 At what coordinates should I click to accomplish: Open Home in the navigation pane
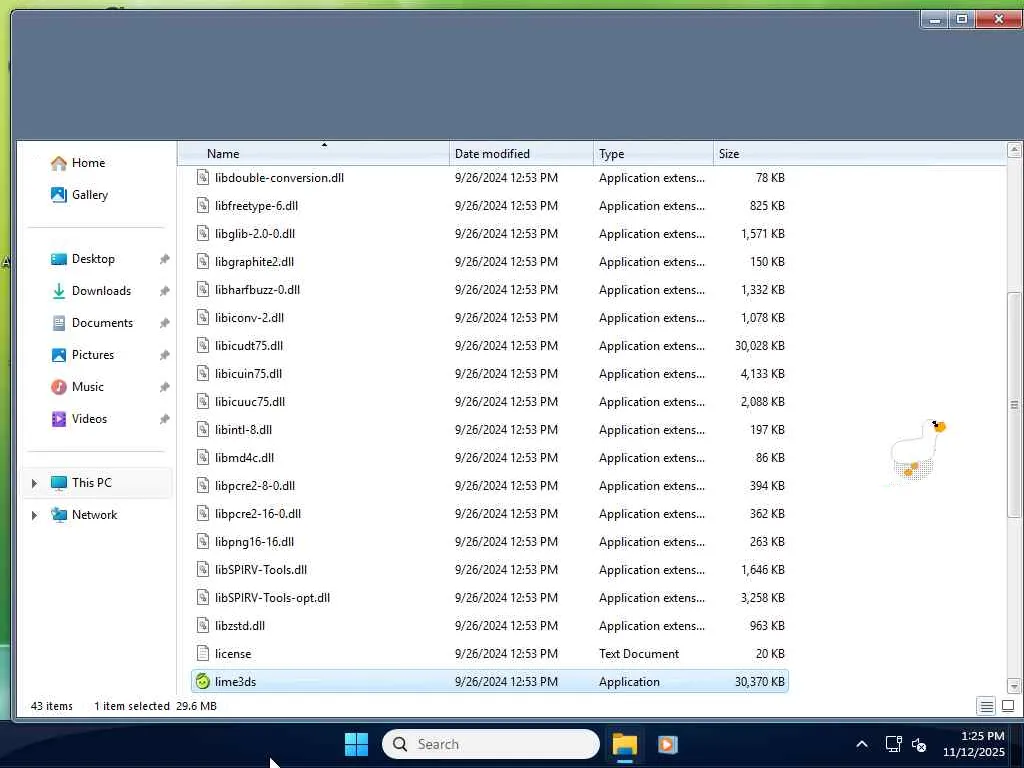pyautogui.click(x=78, y=163)
